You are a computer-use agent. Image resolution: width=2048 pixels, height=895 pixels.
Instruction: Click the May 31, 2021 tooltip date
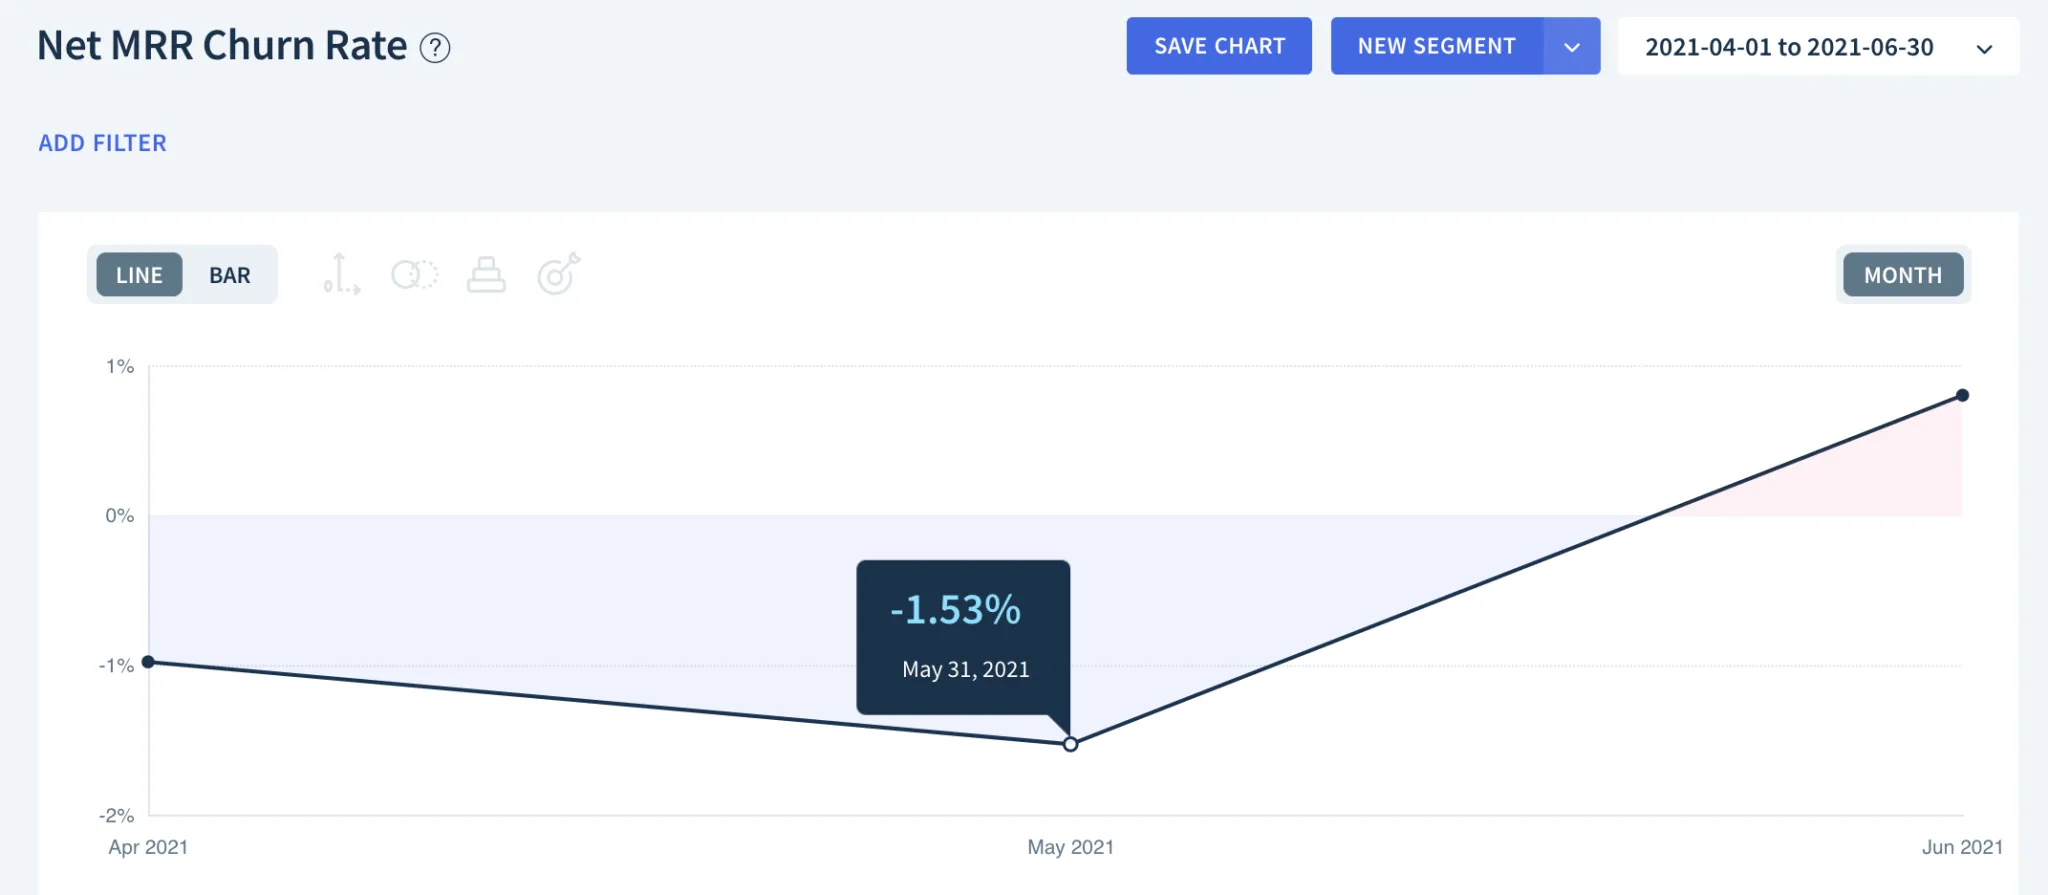(965, 669)
